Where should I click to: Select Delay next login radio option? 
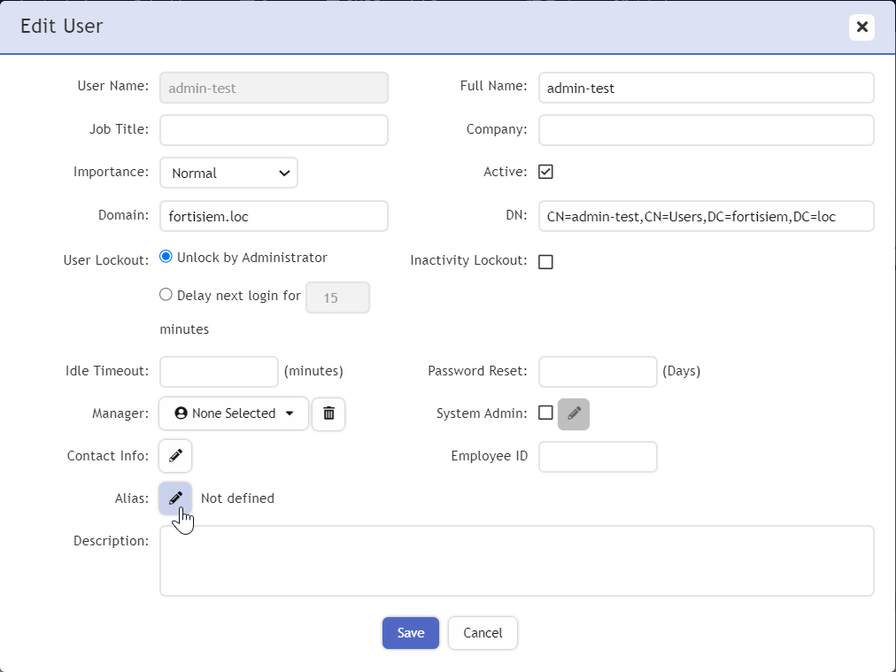[x=167, y=295]
